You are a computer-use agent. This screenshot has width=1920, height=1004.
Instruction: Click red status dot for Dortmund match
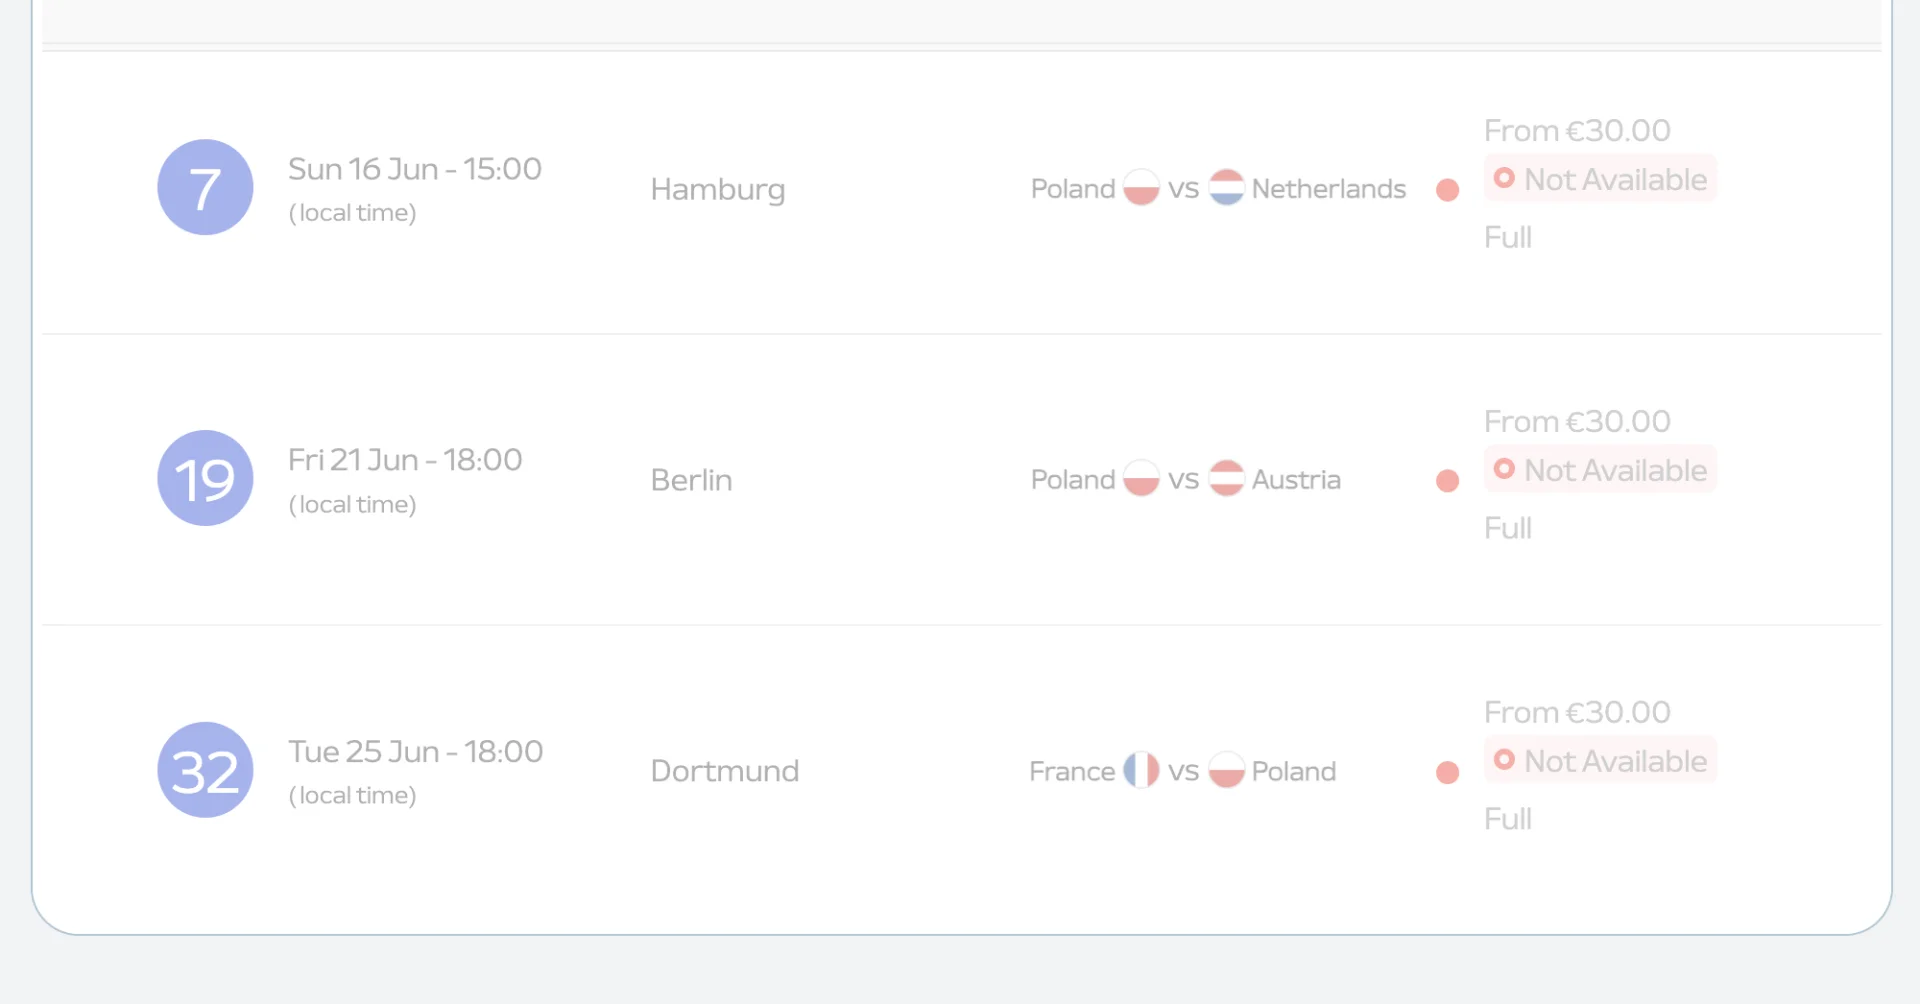point(1447,773)
